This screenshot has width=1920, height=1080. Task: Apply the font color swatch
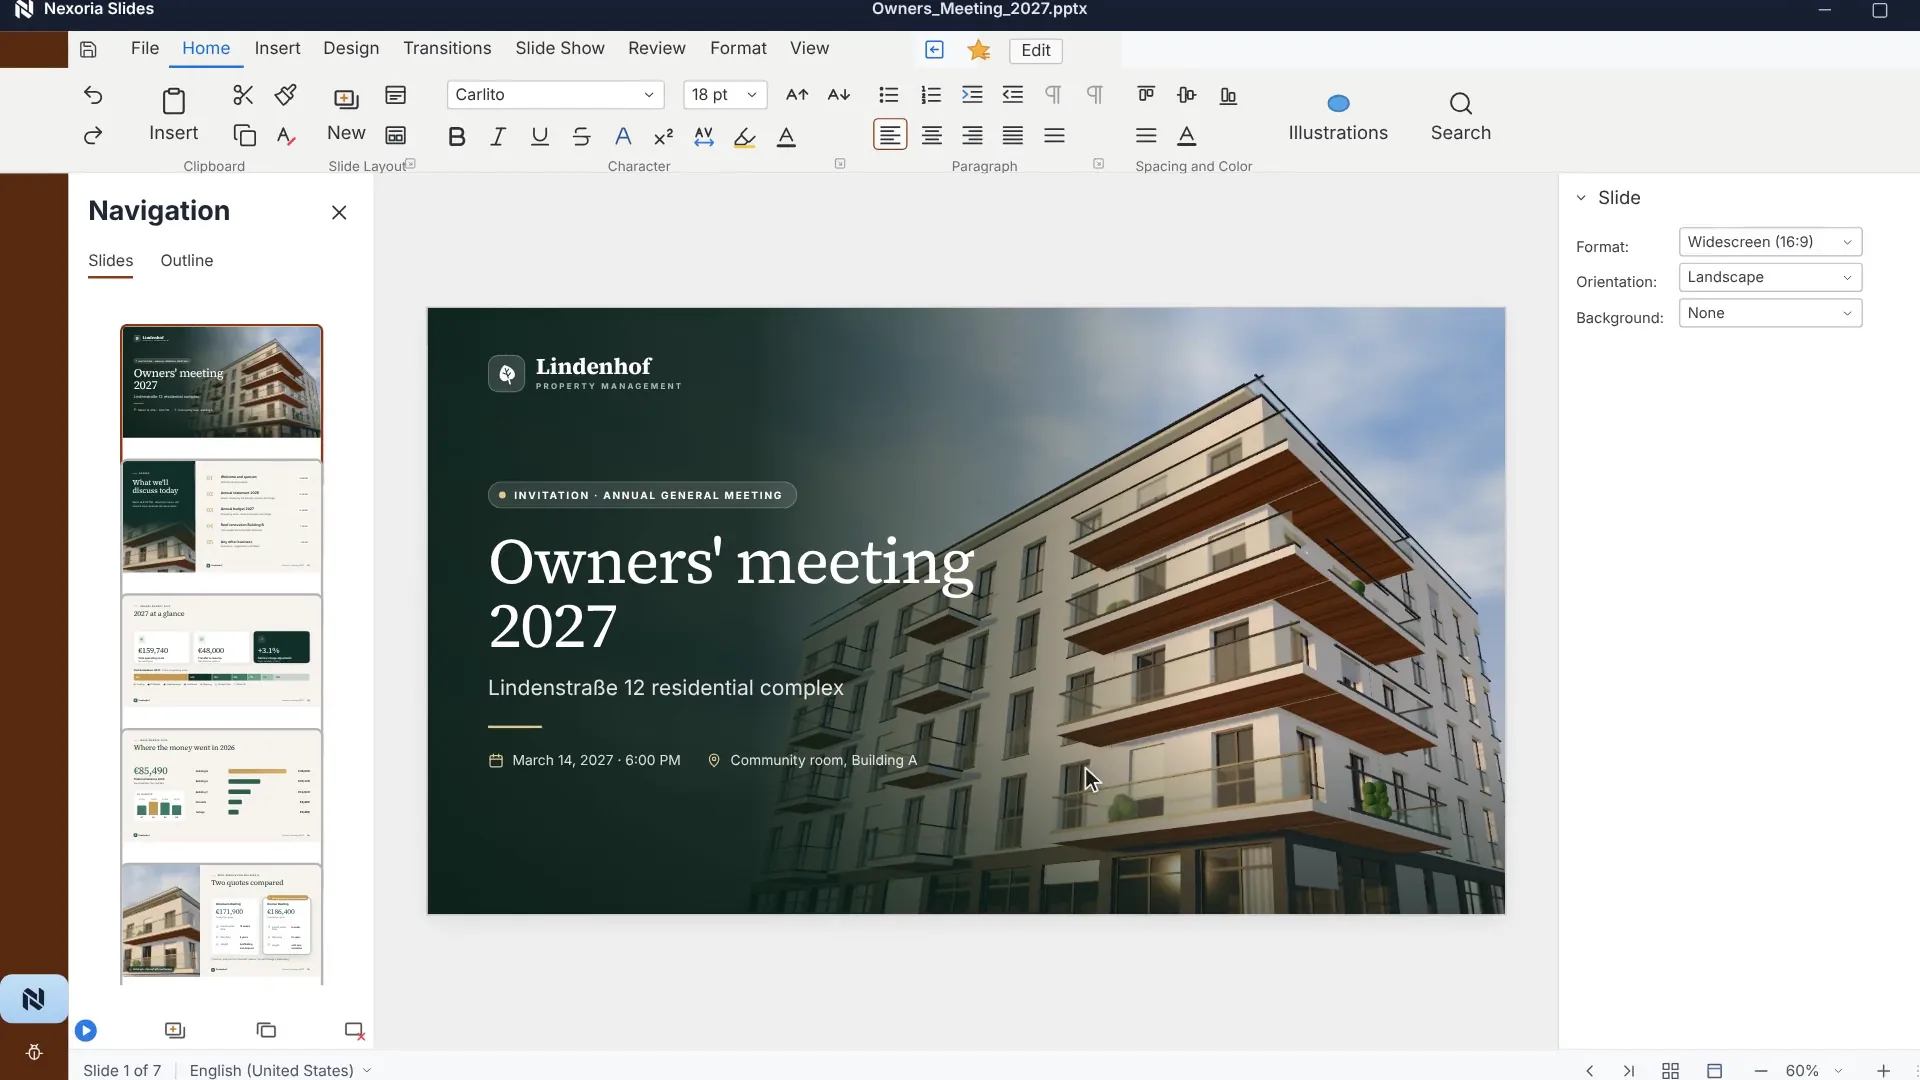[x=787, y=137]
